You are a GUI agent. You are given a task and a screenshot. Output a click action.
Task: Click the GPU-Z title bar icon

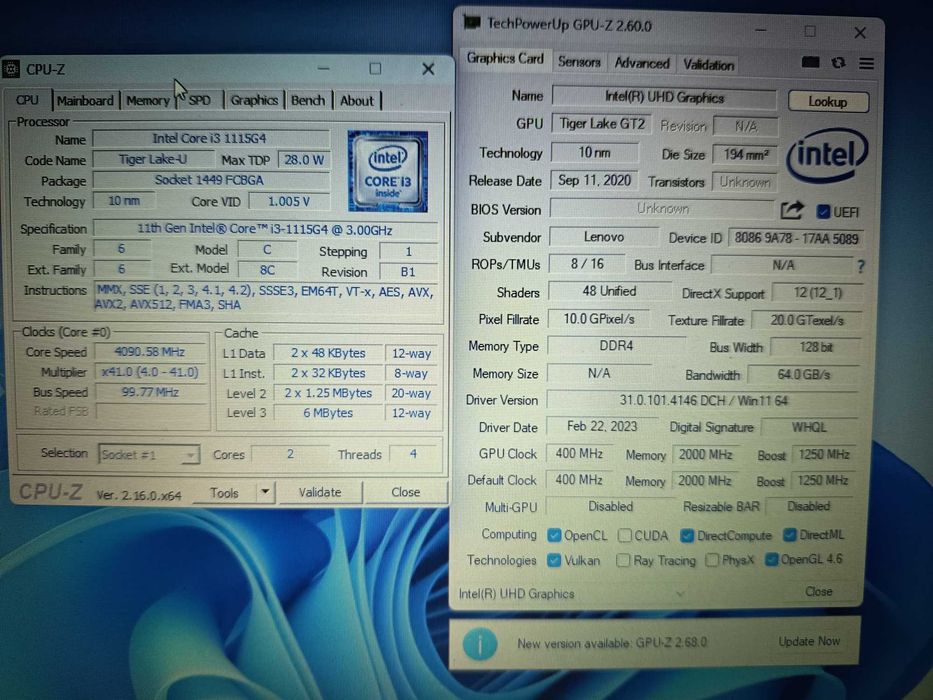click(472, 22)
